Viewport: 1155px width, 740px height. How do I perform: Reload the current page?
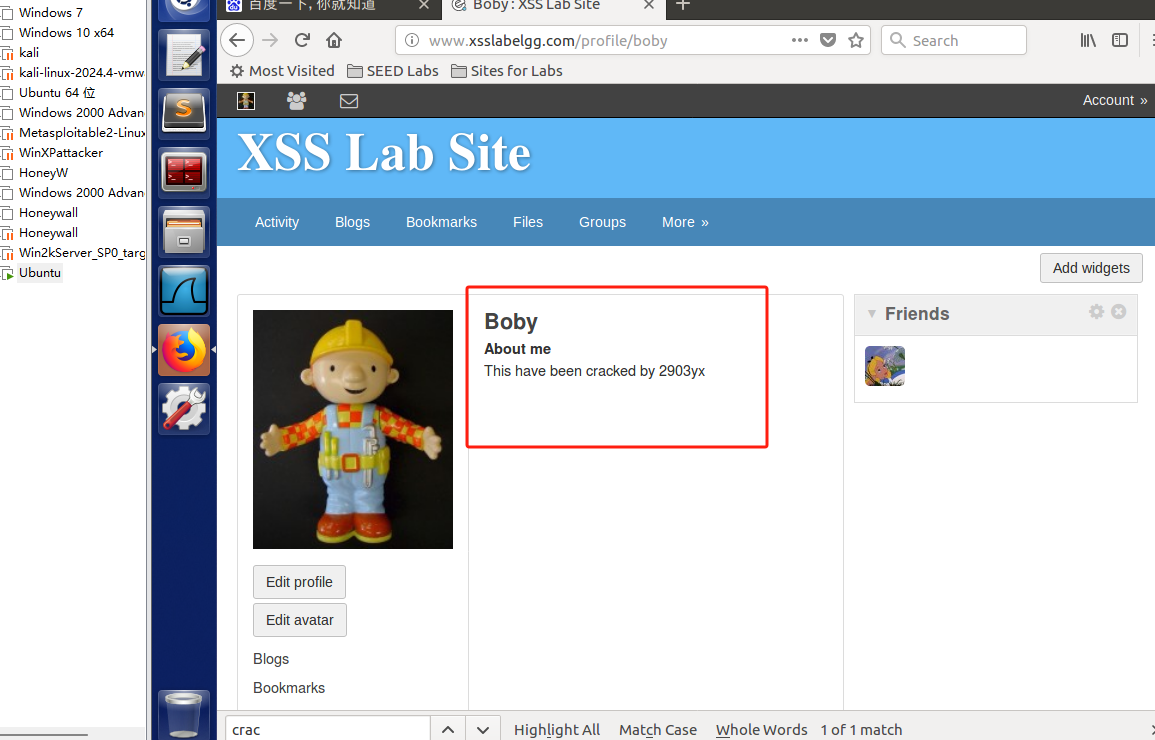[302, 40]
